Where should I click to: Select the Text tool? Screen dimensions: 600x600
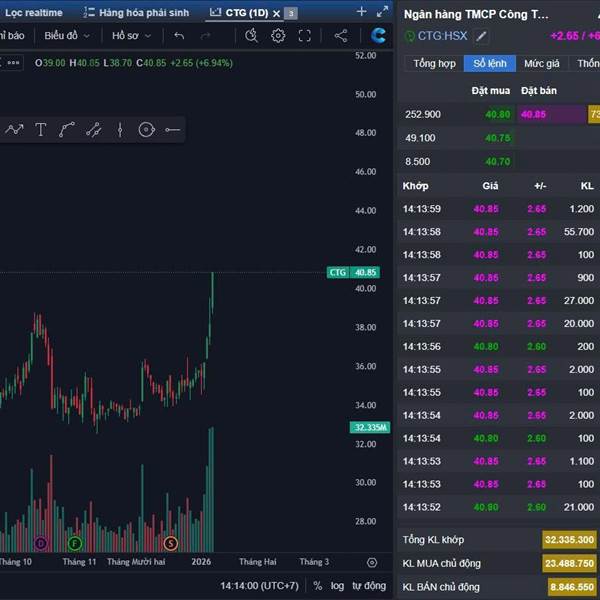(41, 130)
